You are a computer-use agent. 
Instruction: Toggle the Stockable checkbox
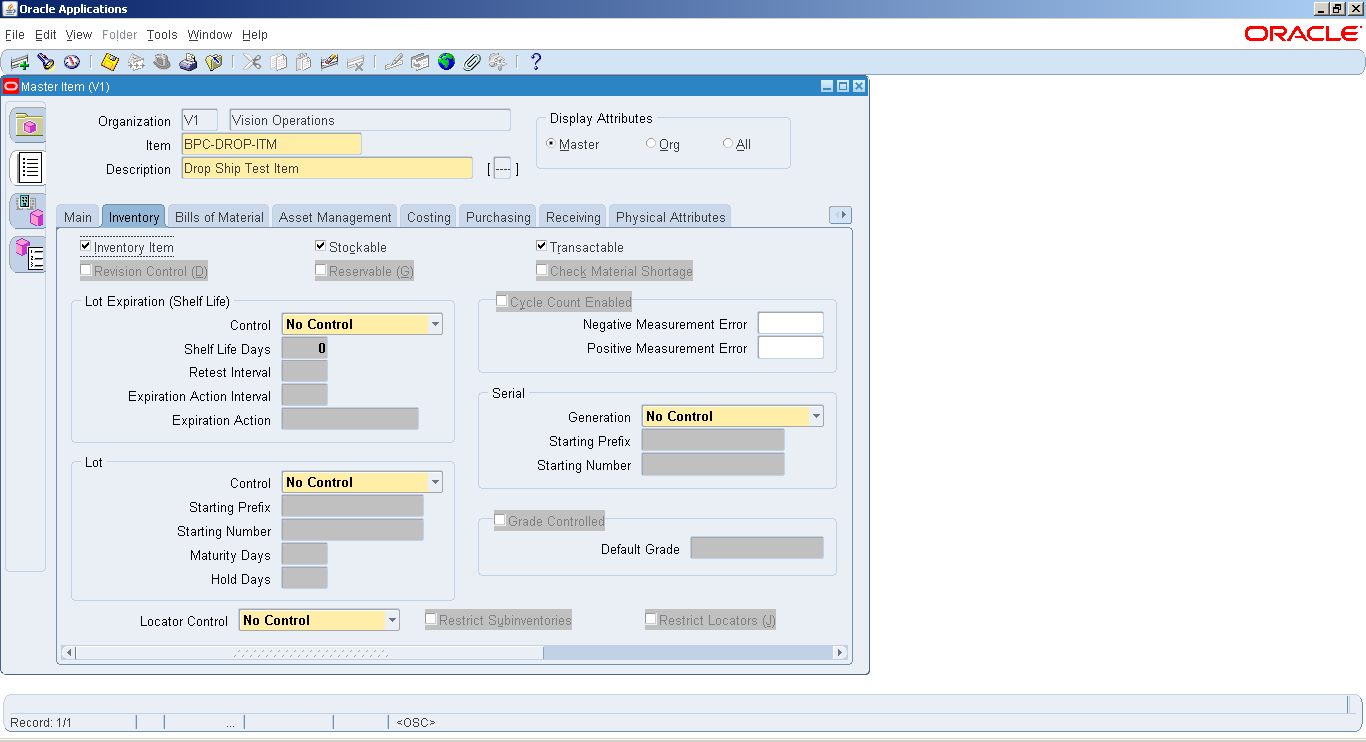click(x=321, y=246)
